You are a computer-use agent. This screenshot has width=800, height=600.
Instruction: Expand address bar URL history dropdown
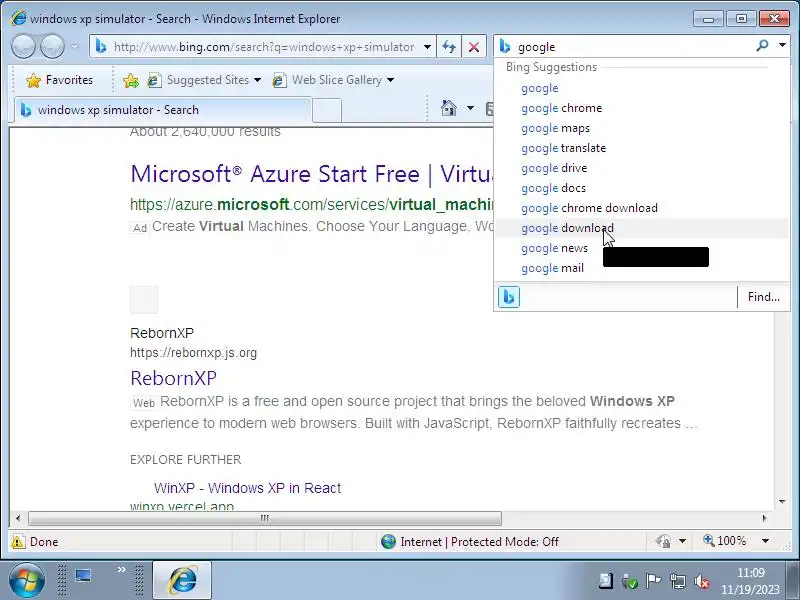click(428, 47)
